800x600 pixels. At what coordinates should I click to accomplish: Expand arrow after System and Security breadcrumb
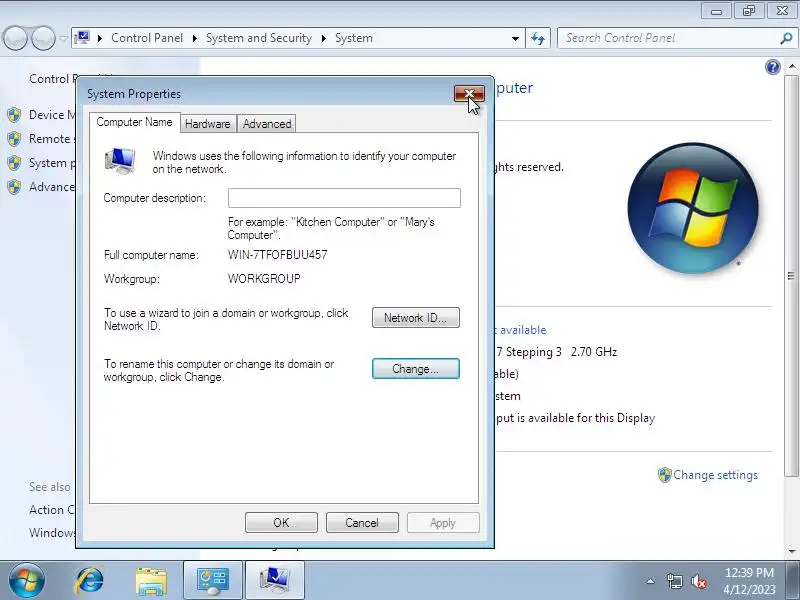(x=323, y=38)
